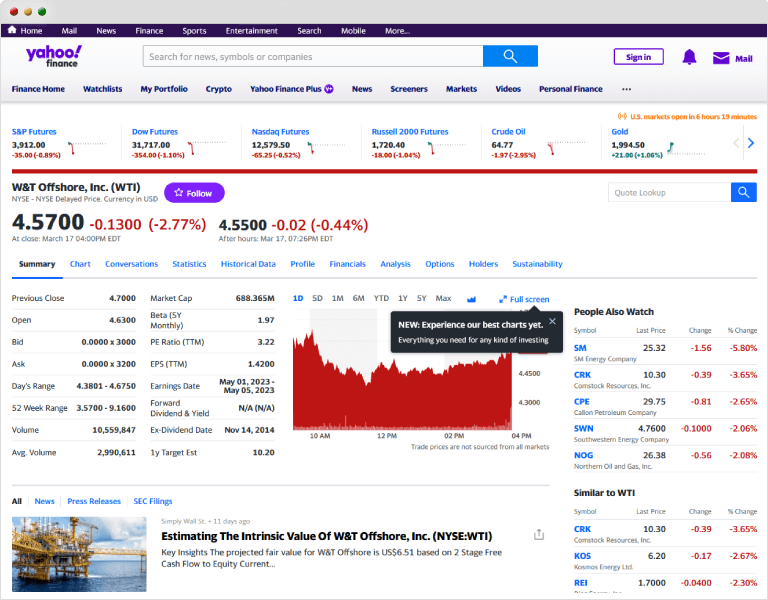
Task: Click Yahoo Finance Plus badge icon
Action: [329, 89]
